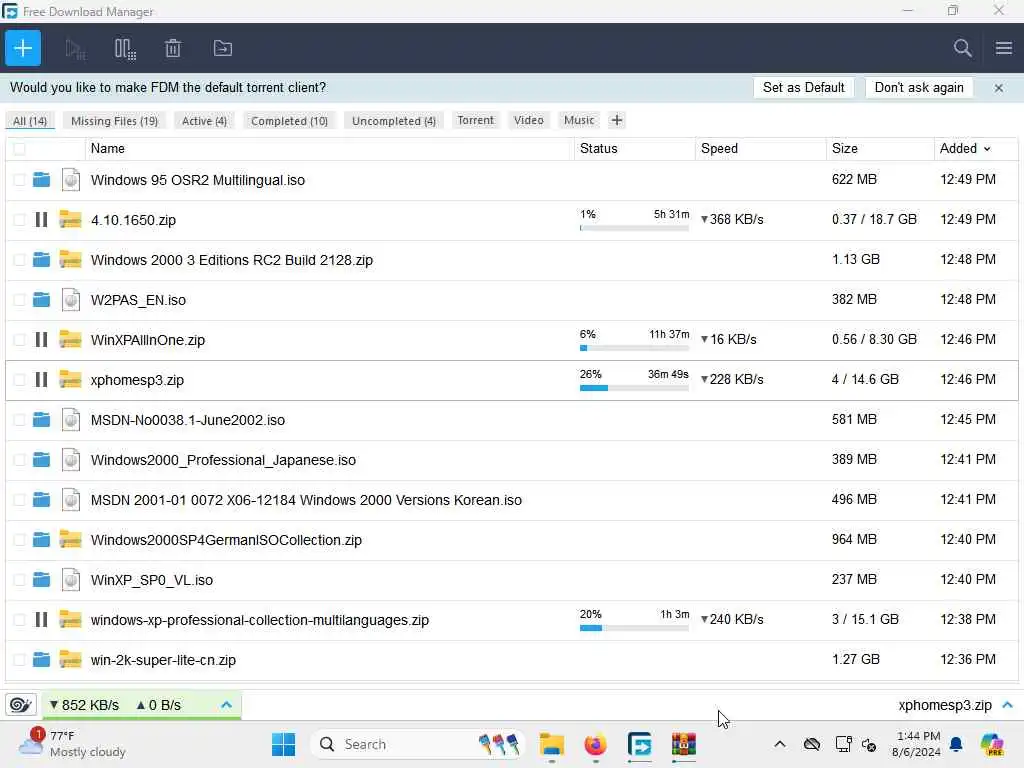Pause the 4.10.1650.zip download

[41, 219]
